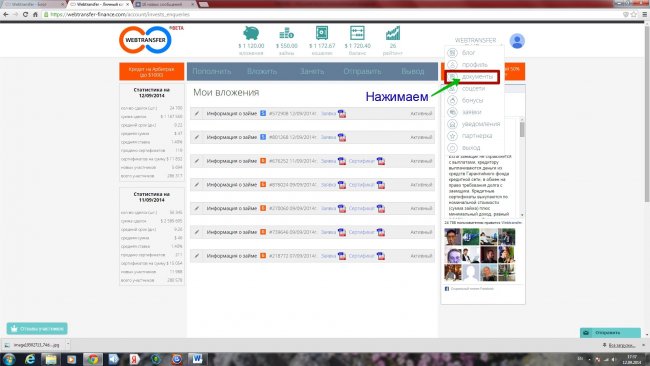
Task: Open the Сертификат link for loan #218772
Action: click(x=361, y=256)
